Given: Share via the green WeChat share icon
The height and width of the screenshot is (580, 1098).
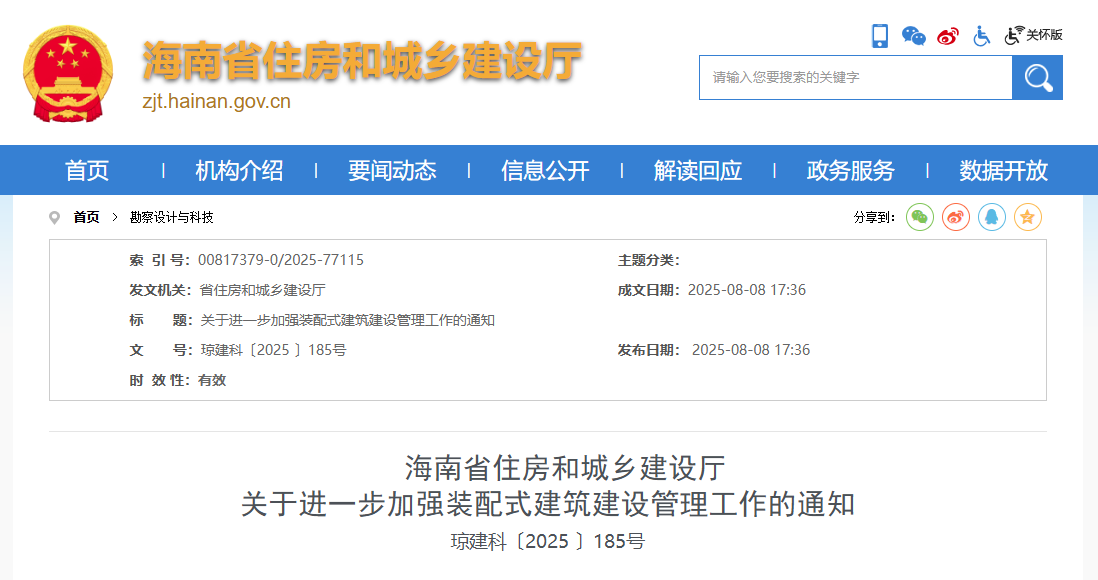Looking at the screenshot, I should [919, 217].
